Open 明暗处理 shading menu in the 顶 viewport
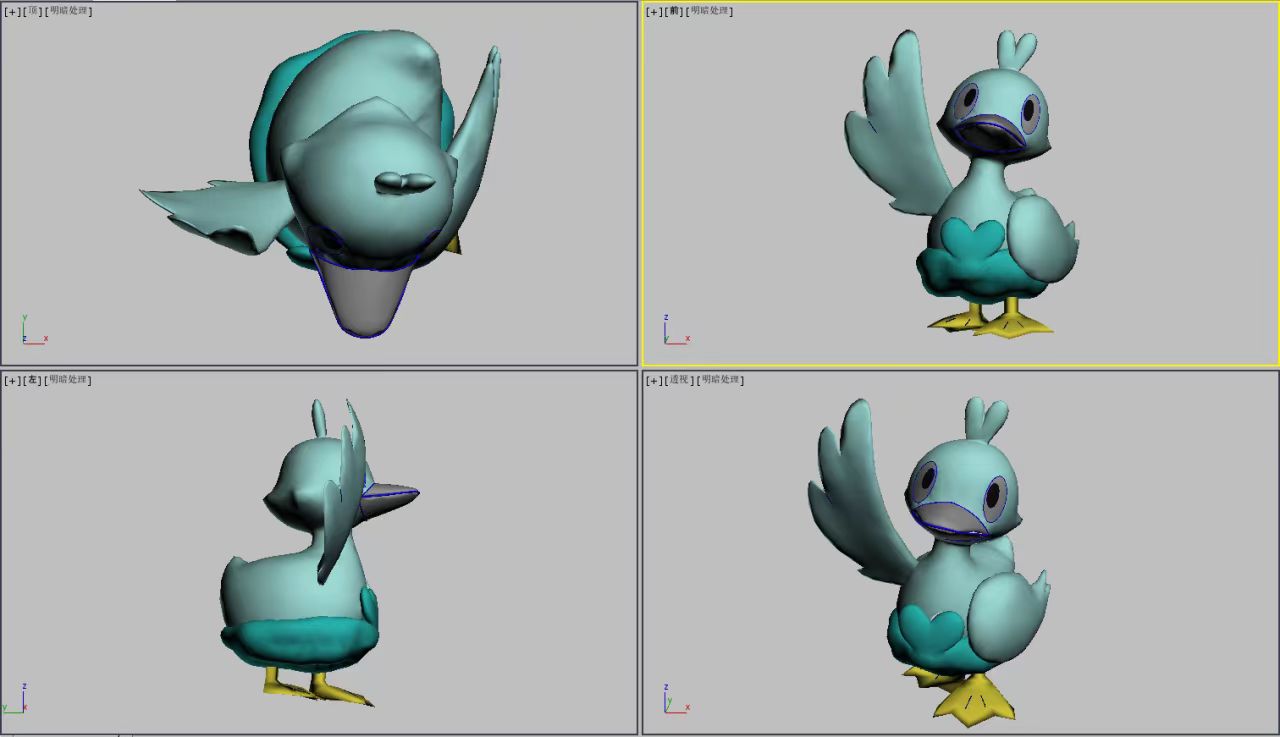Screen dimensions: 1280x737 (x=69, y=11)
